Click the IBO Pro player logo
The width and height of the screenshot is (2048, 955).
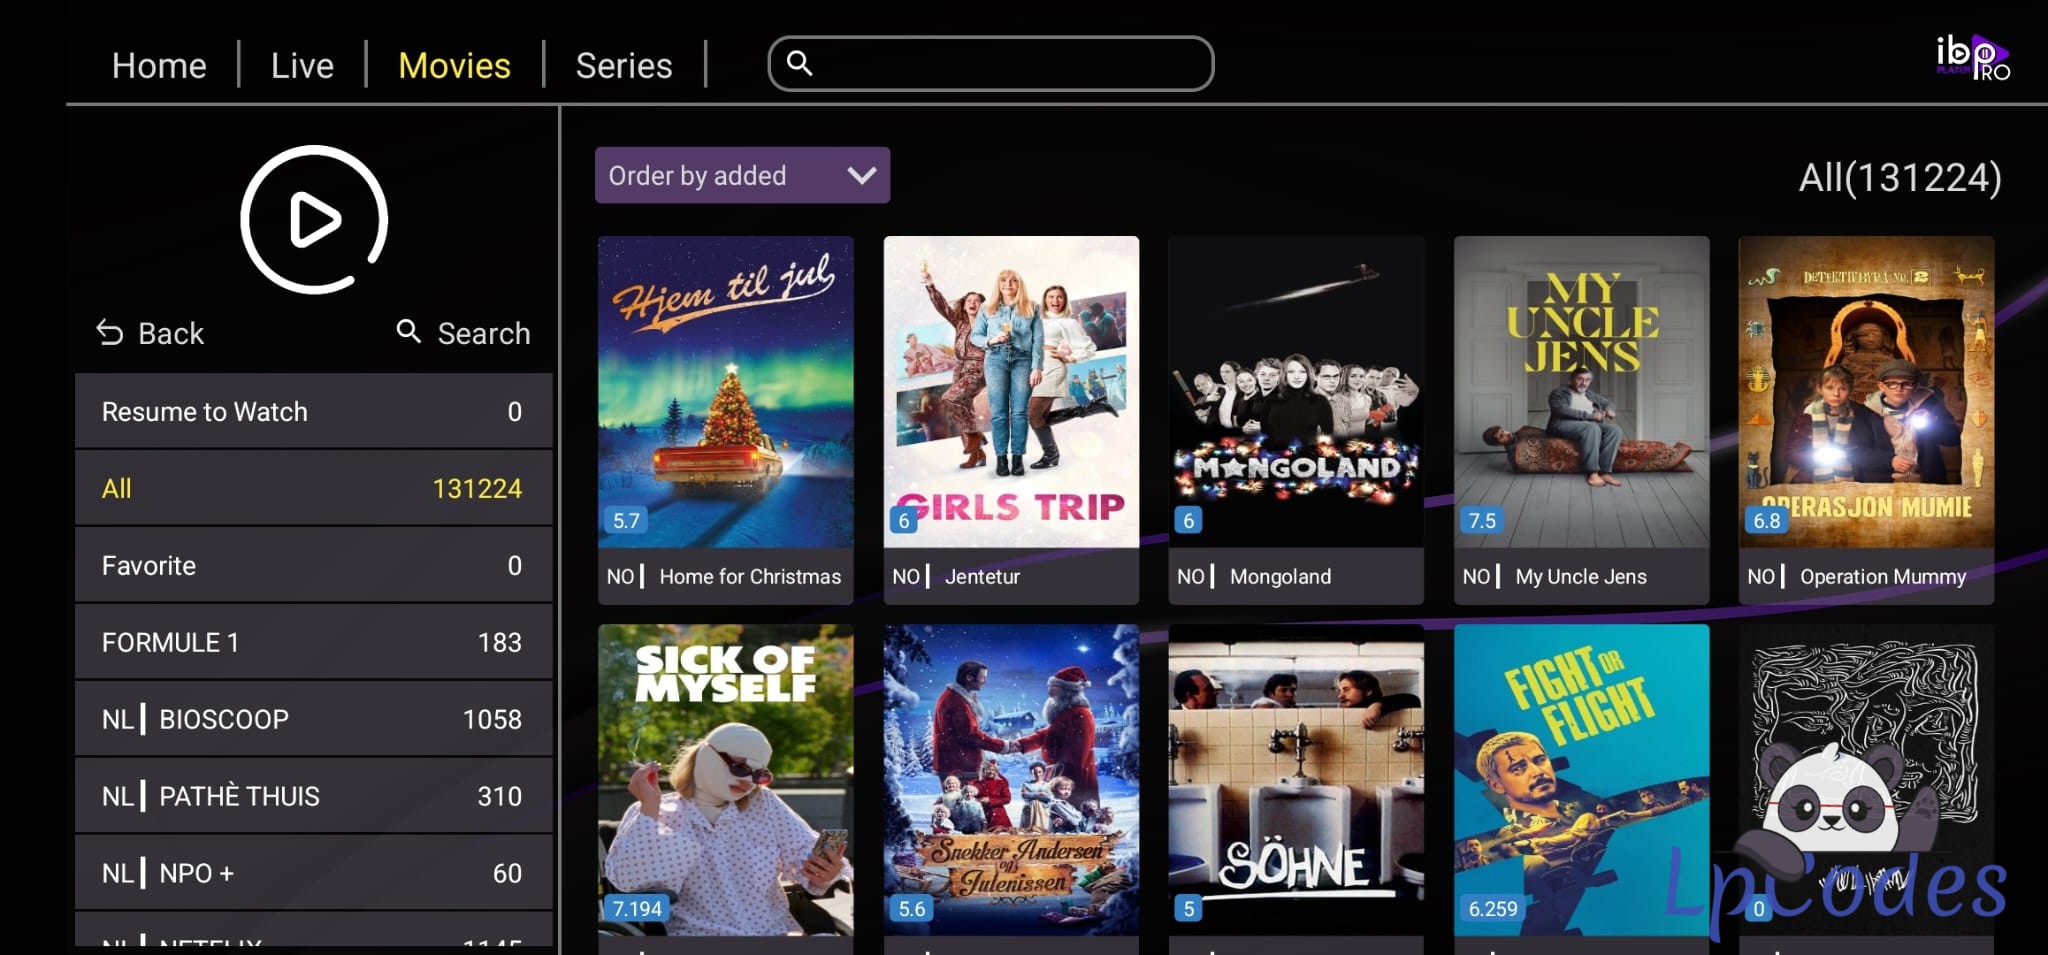pyautogui.click(x=1972, y=58)
